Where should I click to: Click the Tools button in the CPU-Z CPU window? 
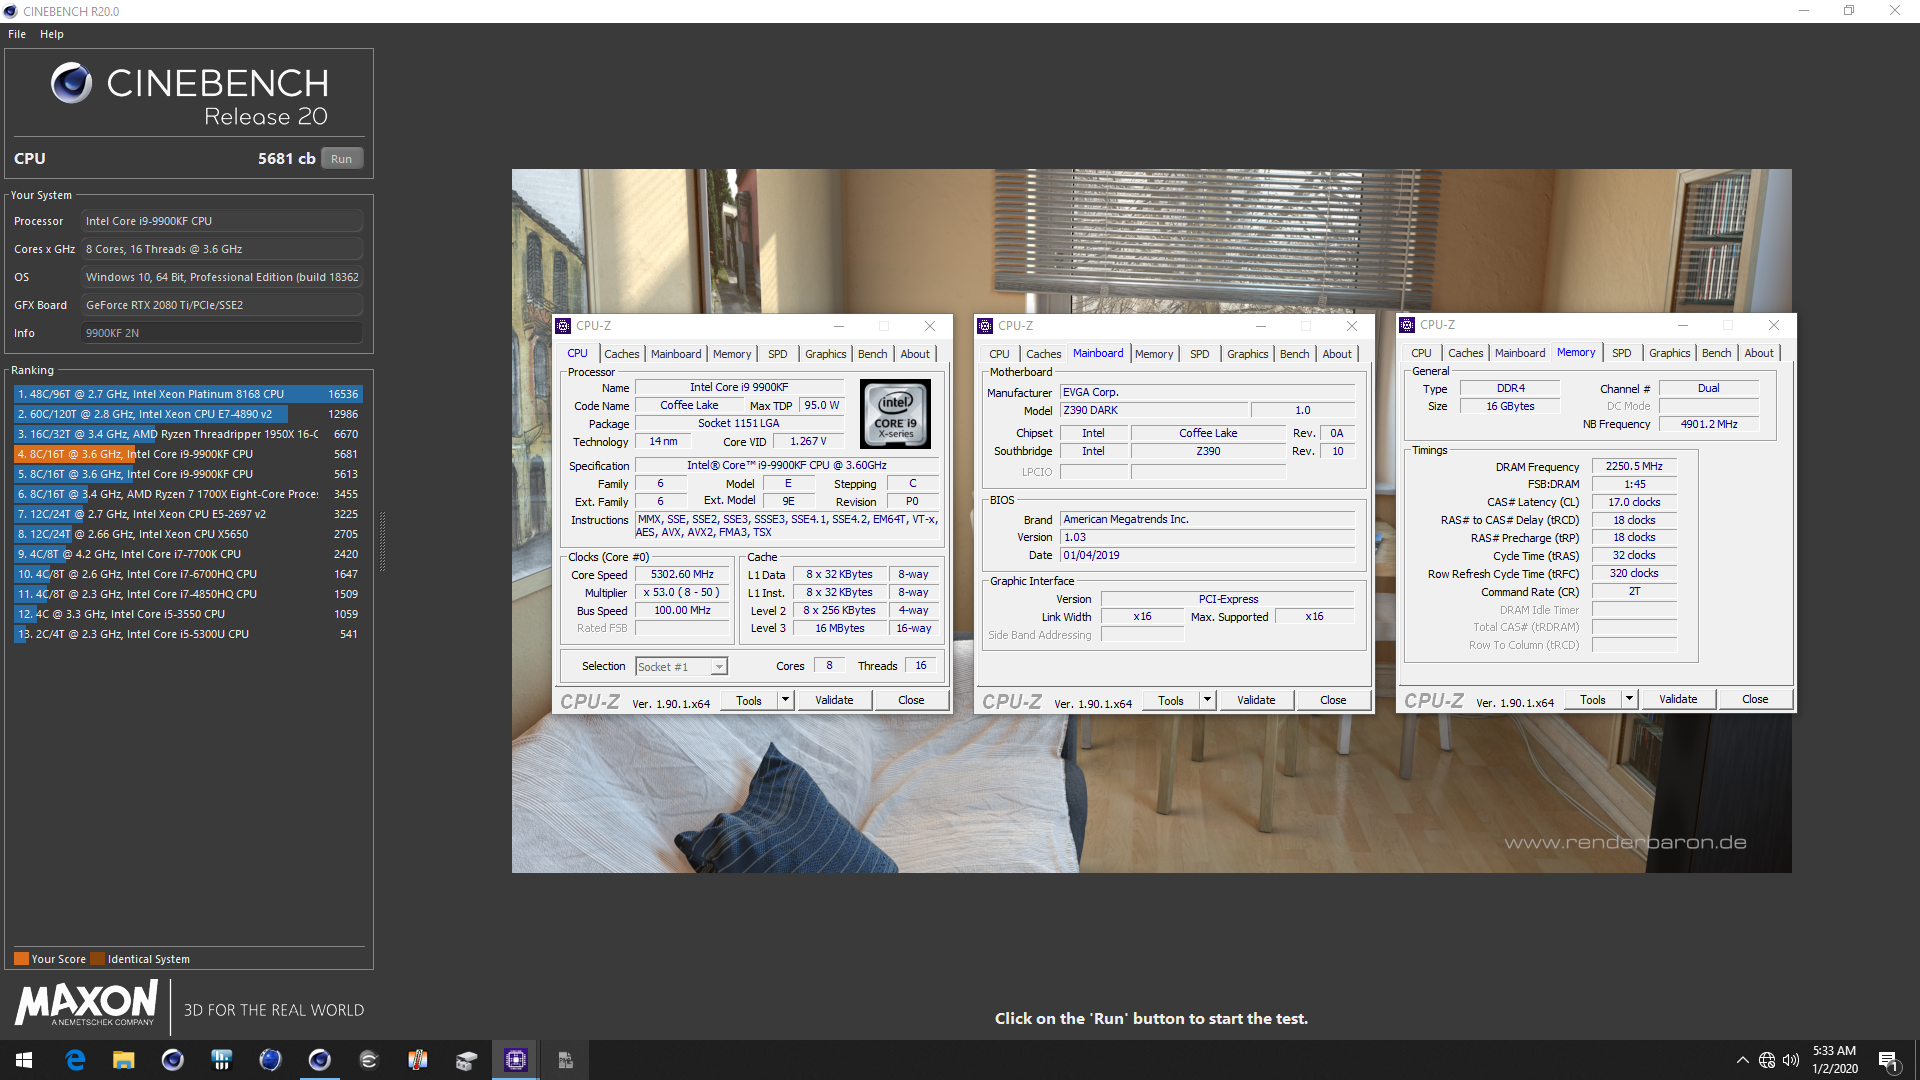pyautogui.click(x=749, y=700)
